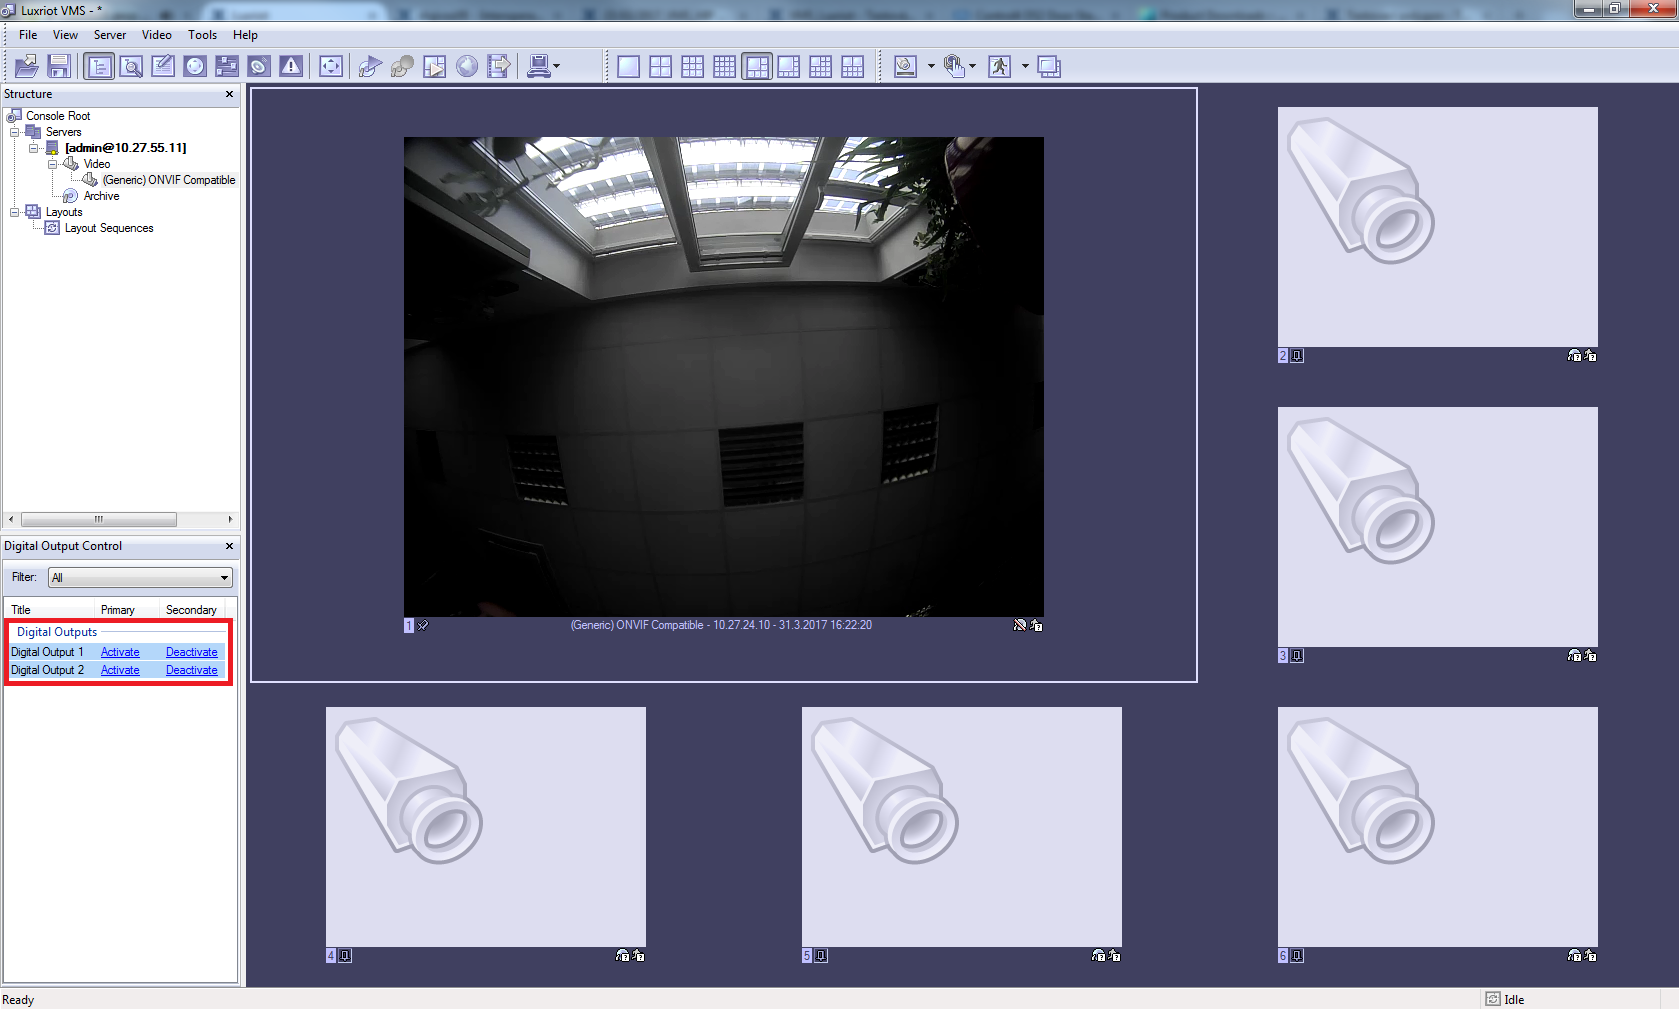The width and height of the screenshot is (1679, 1009).
Task: Open the Tools menu
Action: (202, 35)
